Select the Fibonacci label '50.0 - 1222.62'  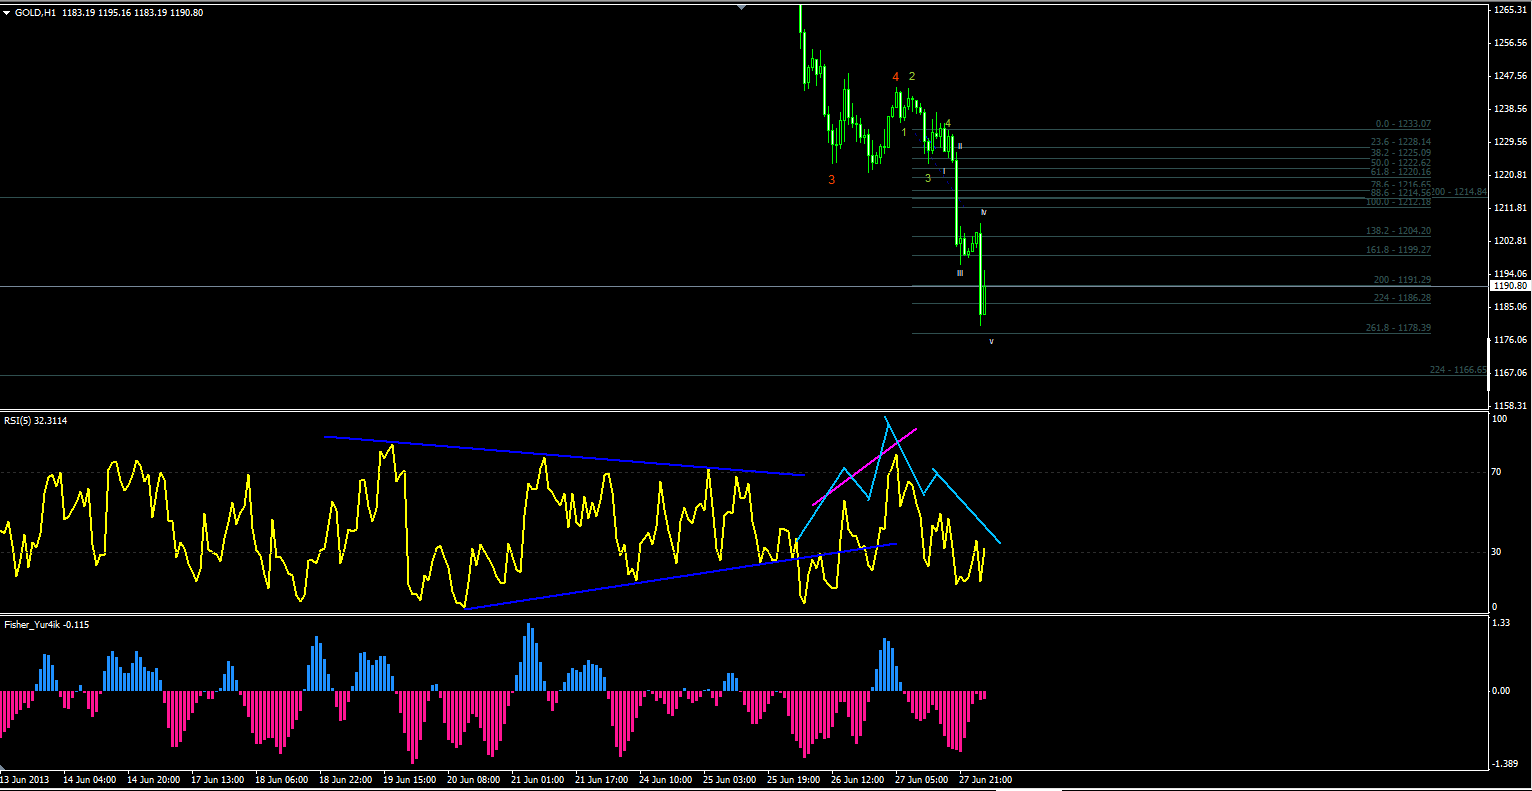(1401, 163)
